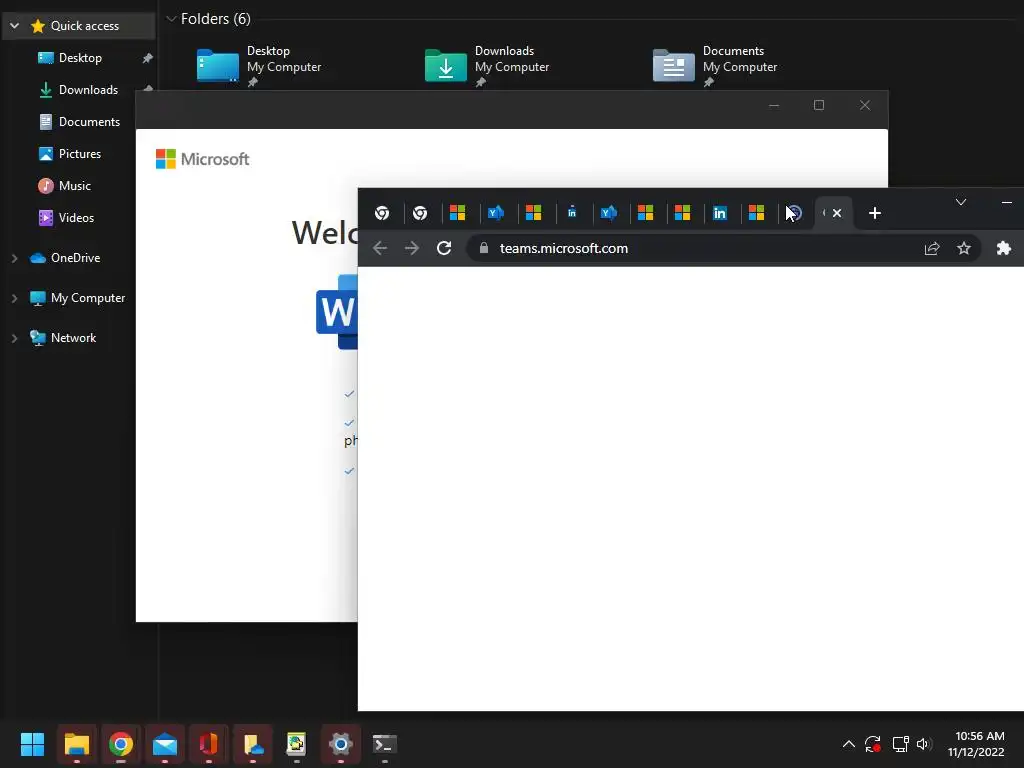1024x768 pixels.
Task: Select Pictures in the sidebar
Action: 79,153
